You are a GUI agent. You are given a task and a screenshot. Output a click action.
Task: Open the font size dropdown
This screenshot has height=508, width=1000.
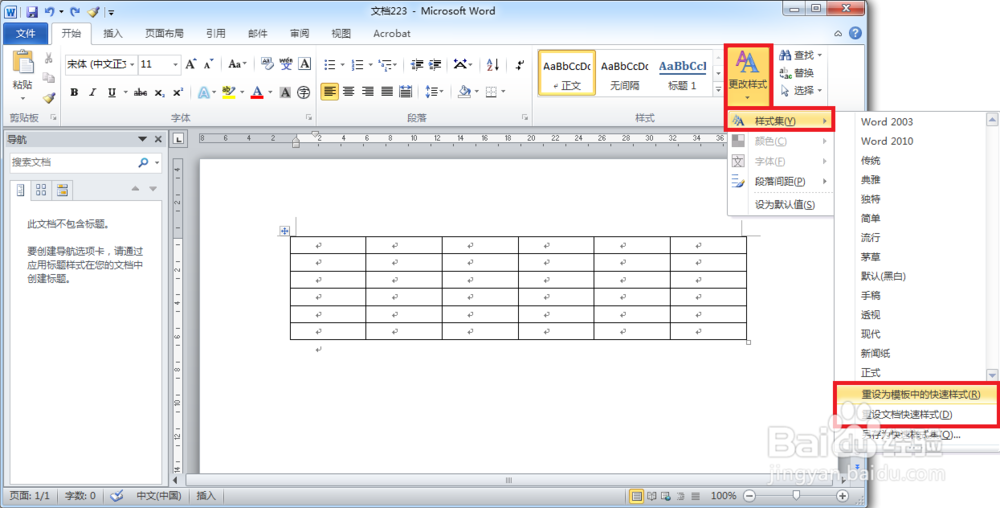tap(176, 64)
